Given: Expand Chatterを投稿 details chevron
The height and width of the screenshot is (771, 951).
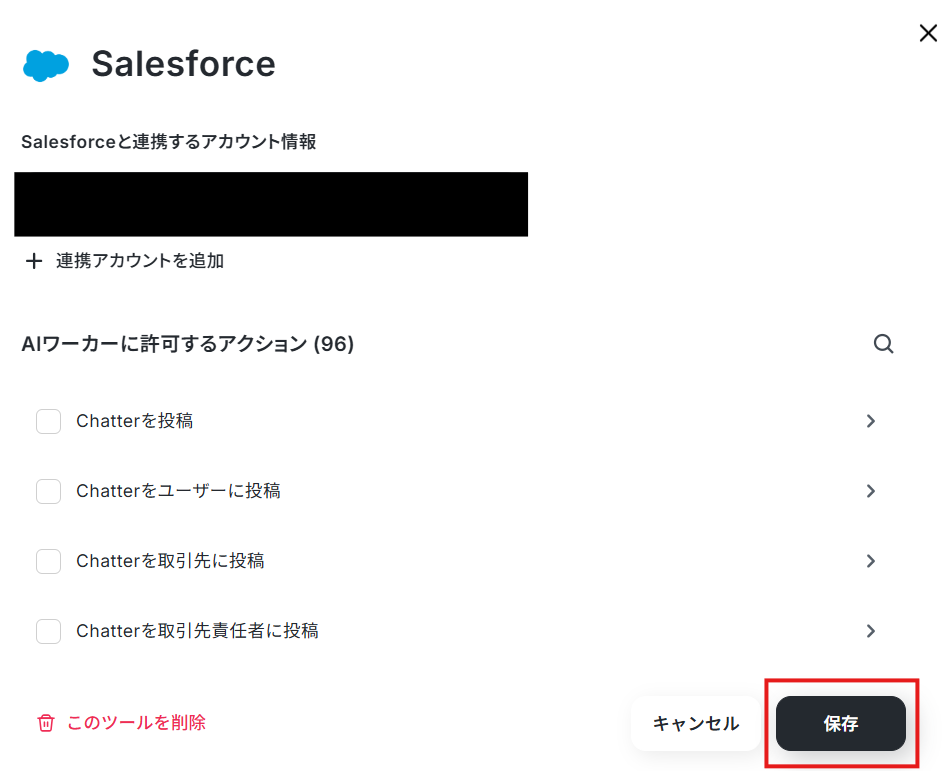Looking at the screenshot, I should (871, 421).
